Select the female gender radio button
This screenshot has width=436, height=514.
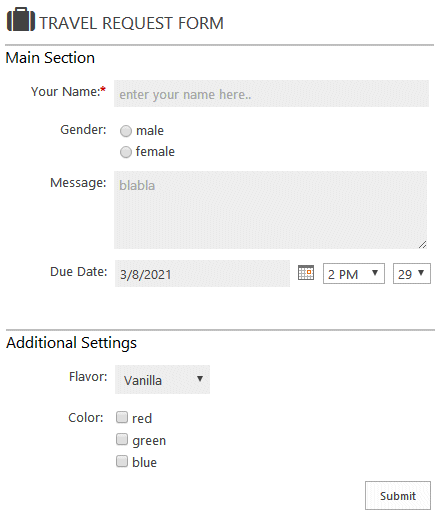tap(126, 152)
